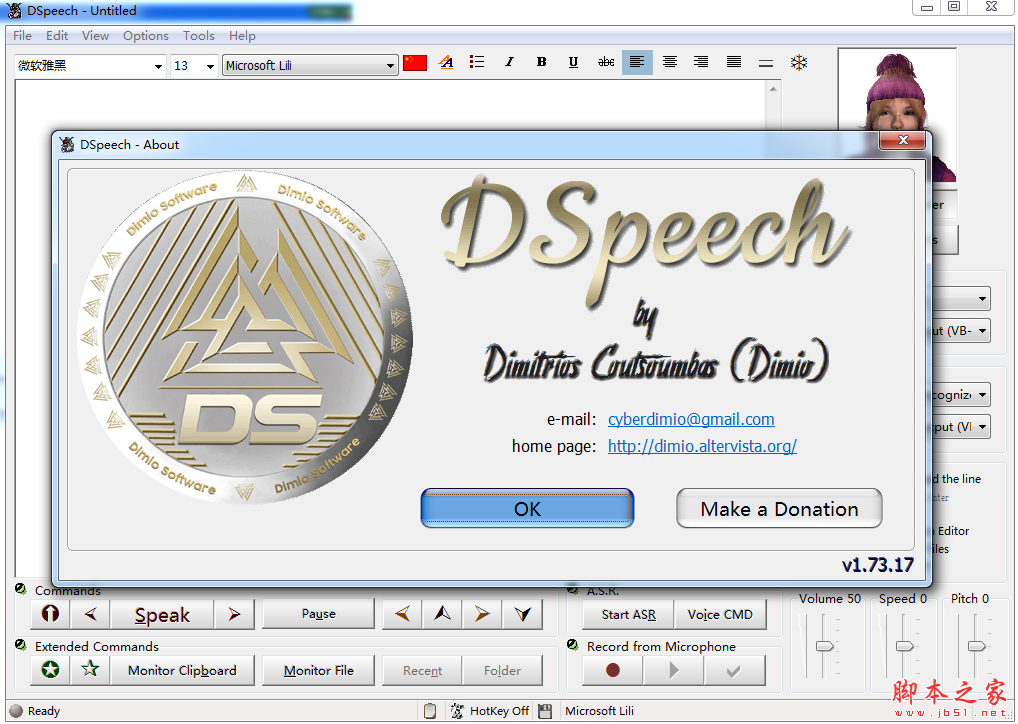Click the Speak button
1018x724 pixels.
click(162, 614)
